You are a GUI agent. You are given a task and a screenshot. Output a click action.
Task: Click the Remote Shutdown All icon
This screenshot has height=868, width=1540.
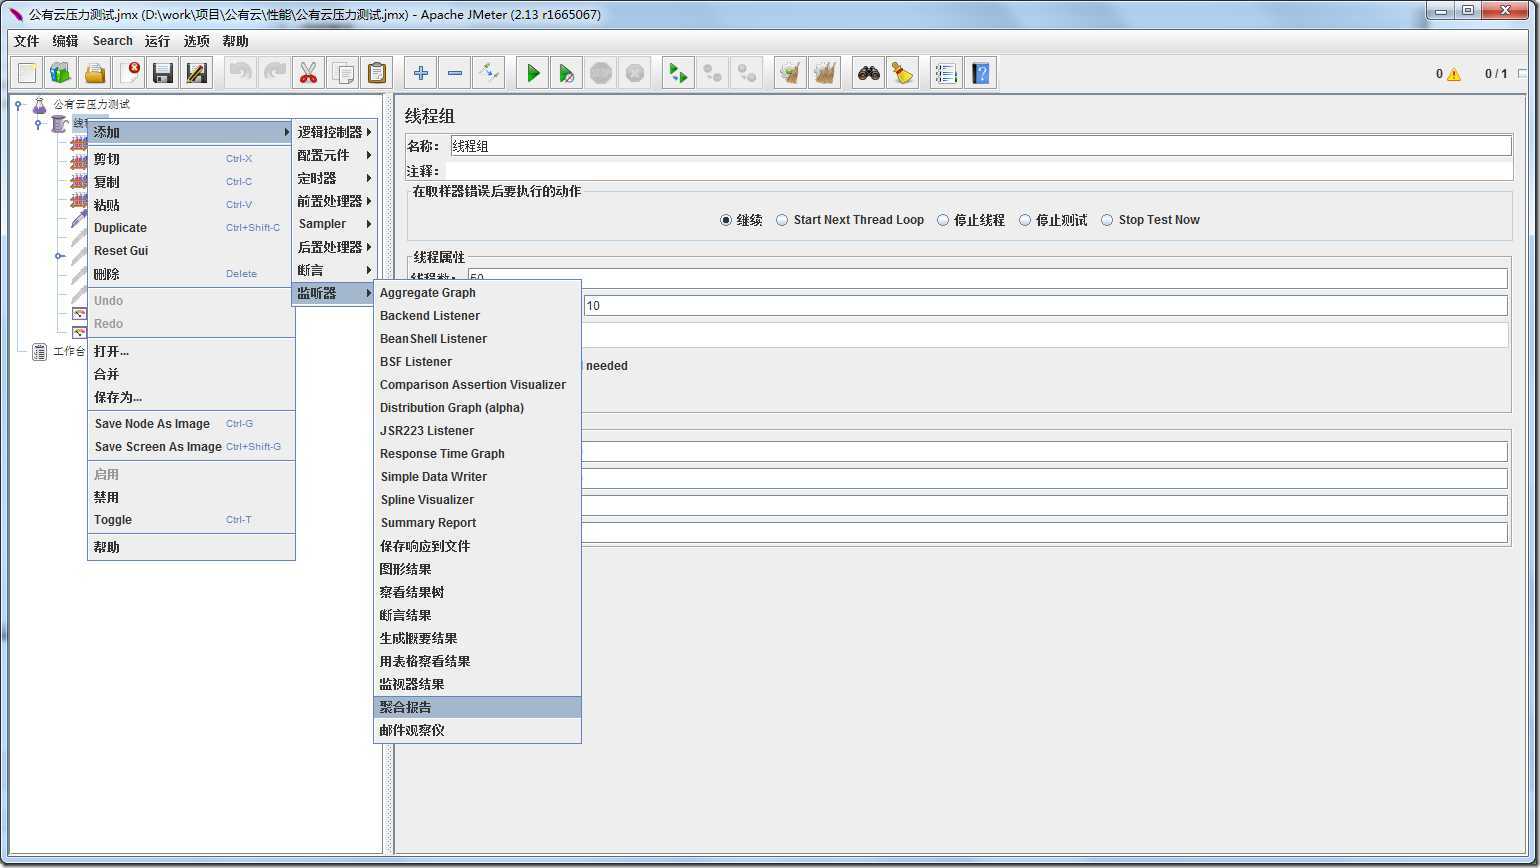(747, 73)
